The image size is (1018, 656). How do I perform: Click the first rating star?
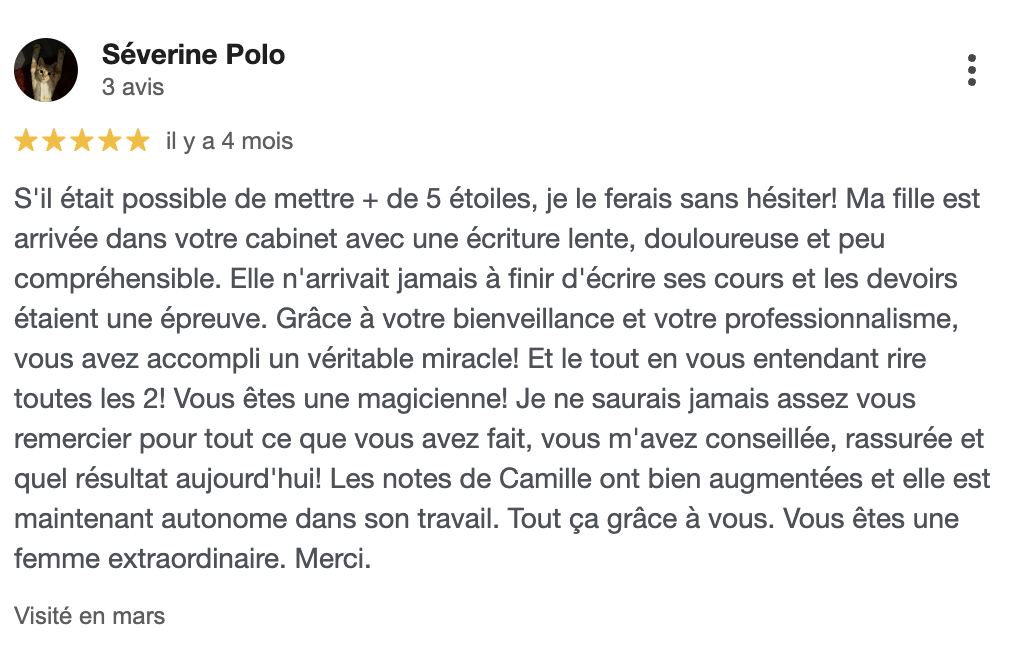[27, 141]
